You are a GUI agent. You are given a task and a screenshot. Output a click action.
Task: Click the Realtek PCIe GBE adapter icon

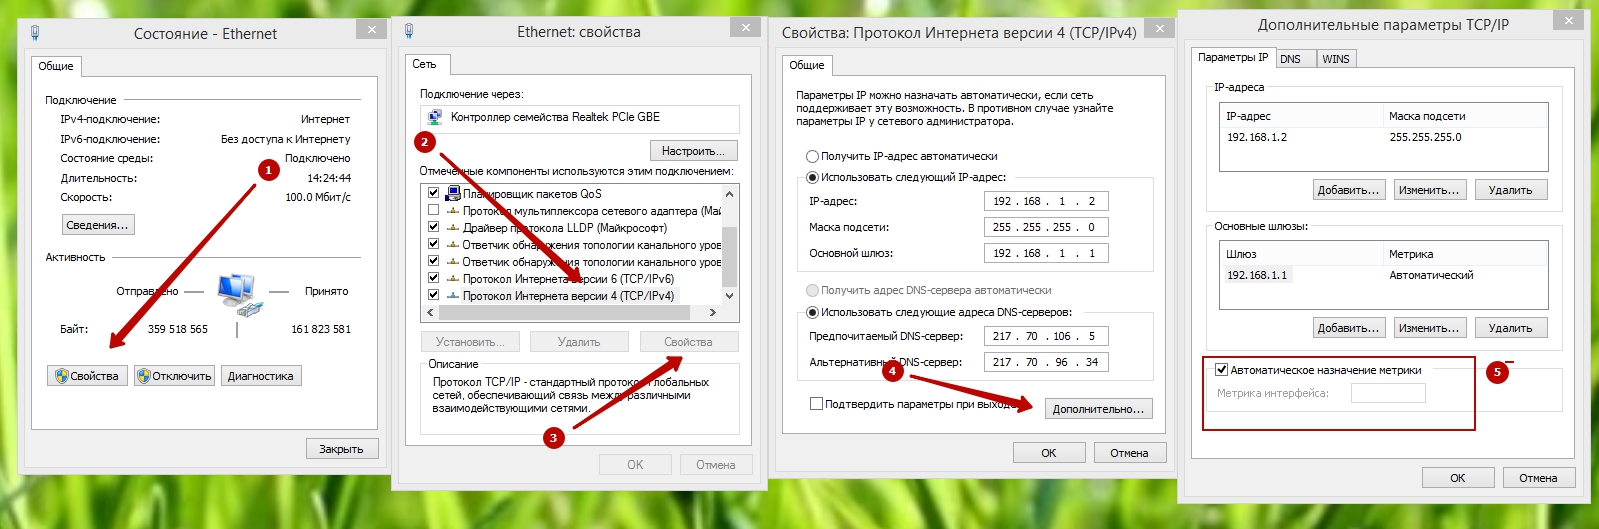pos(435,117)
